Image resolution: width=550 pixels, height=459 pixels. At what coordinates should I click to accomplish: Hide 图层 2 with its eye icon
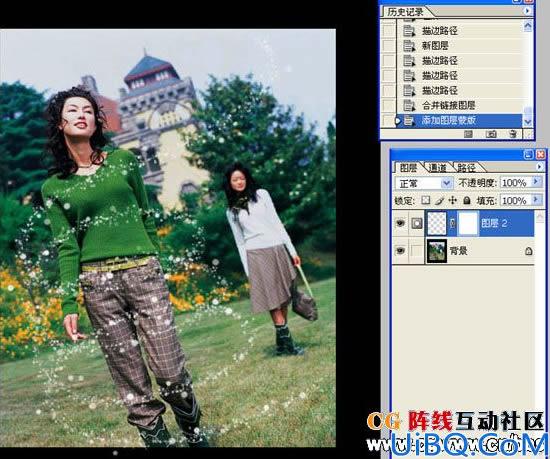[400, 223]
